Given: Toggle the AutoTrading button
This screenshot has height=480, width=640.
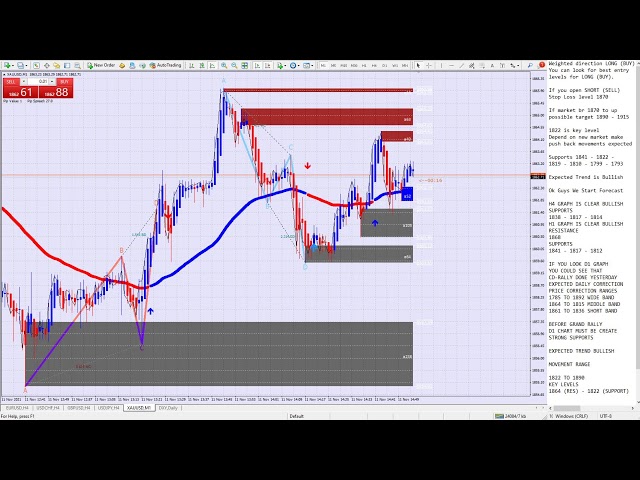Looking at the screenshot, I should [x=166, y=65].
